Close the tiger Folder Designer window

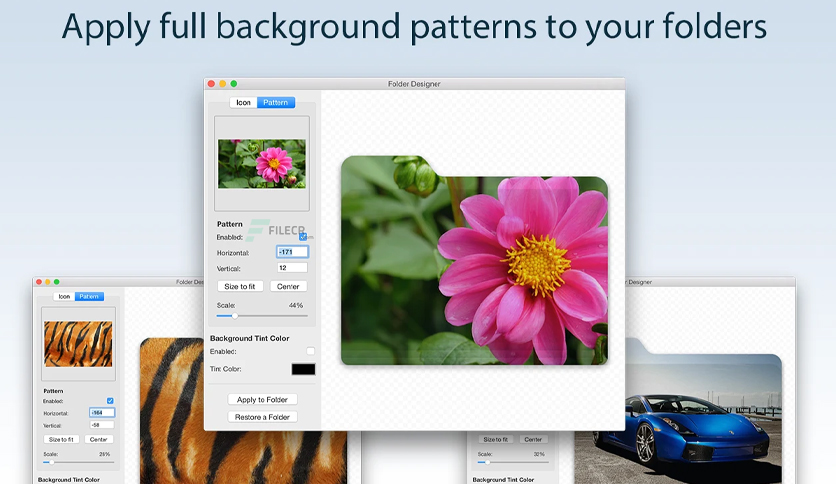click(39, 282)
